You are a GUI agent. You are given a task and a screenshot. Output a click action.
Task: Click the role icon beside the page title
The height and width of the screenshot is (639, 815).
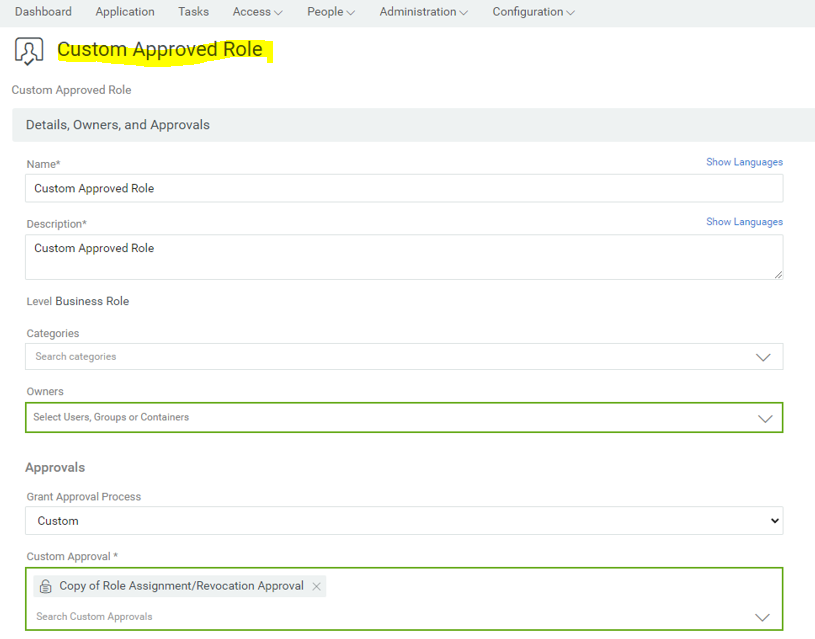(x=29, y=51)
